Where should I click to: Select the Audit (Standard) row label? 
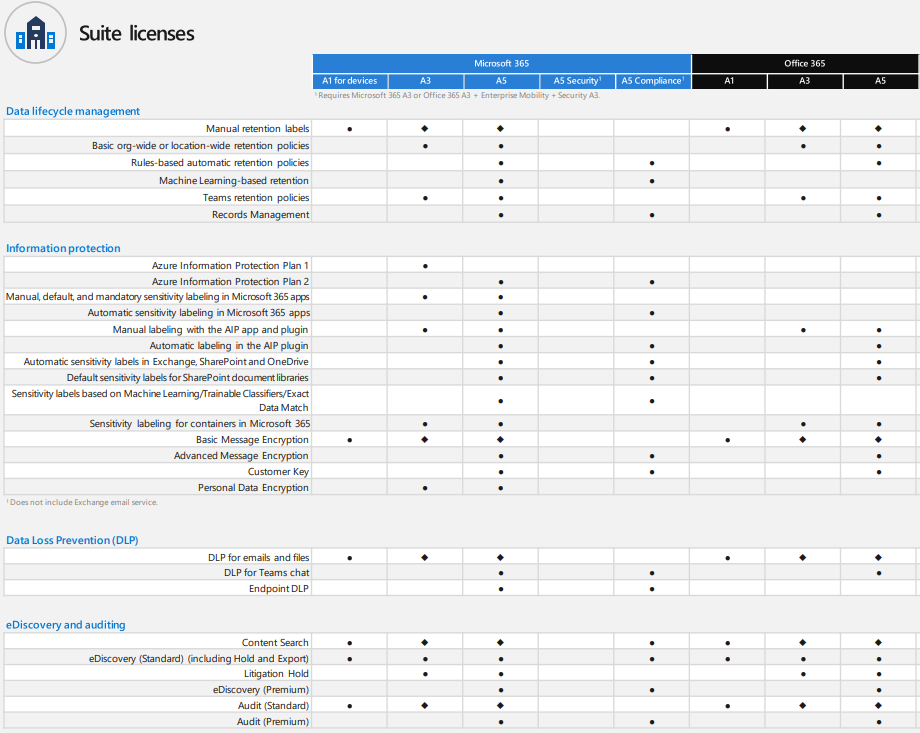(273, 705)
